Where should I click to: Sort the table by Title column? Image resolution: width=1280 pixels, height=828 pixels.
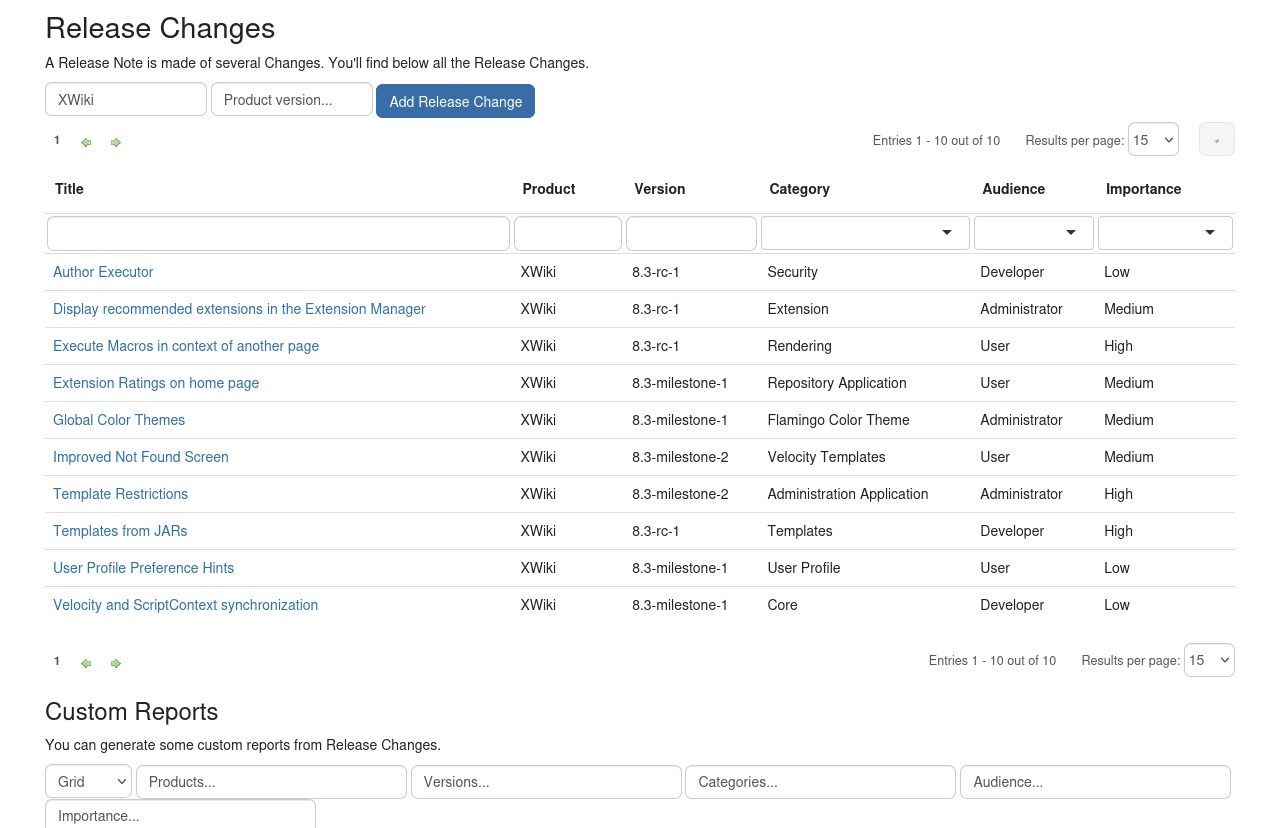tap(69, 189)
